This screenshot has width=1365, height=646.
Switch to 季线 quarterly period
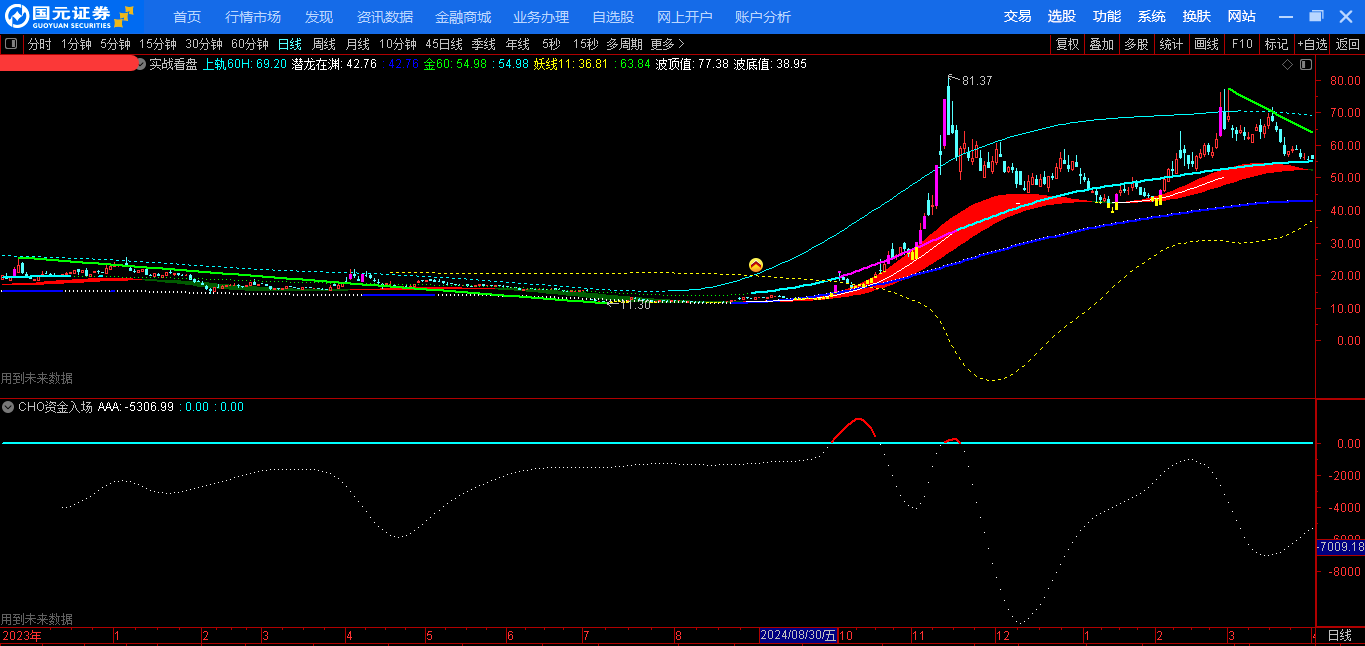pyautogui.click(x=484, y=44)
